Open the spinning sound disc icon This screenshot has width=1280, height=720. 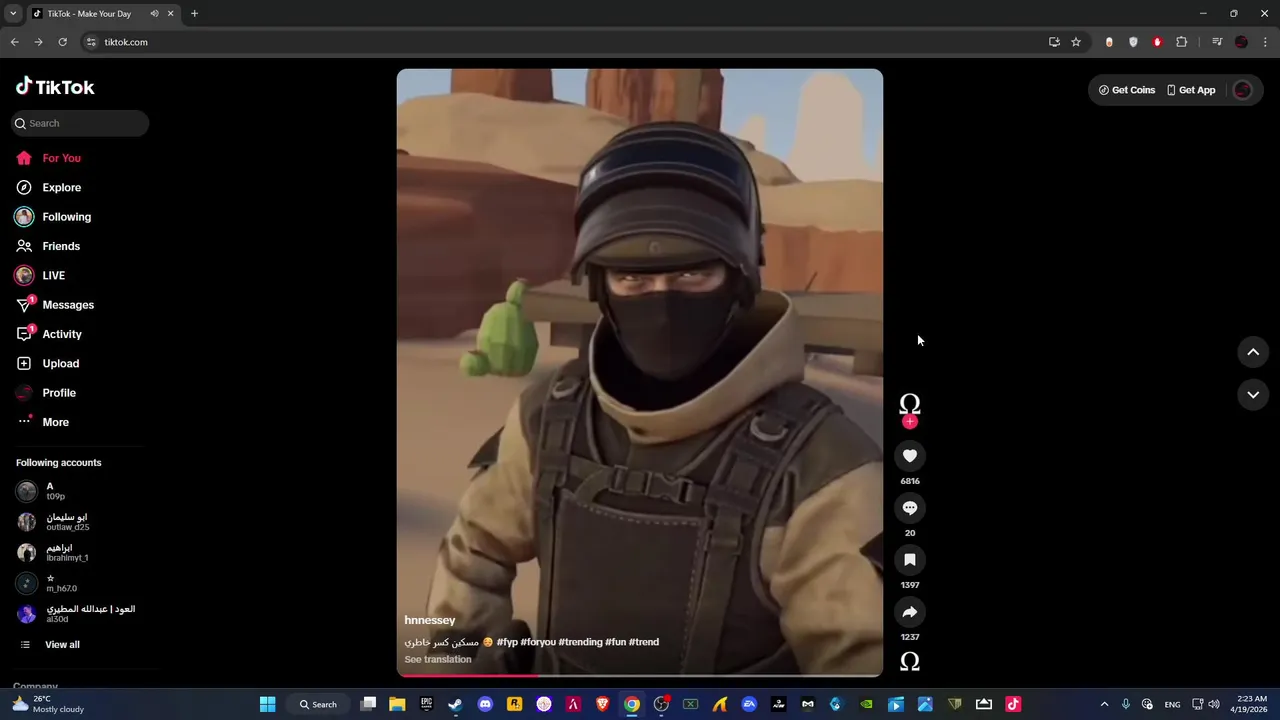(x=909, y=661)
